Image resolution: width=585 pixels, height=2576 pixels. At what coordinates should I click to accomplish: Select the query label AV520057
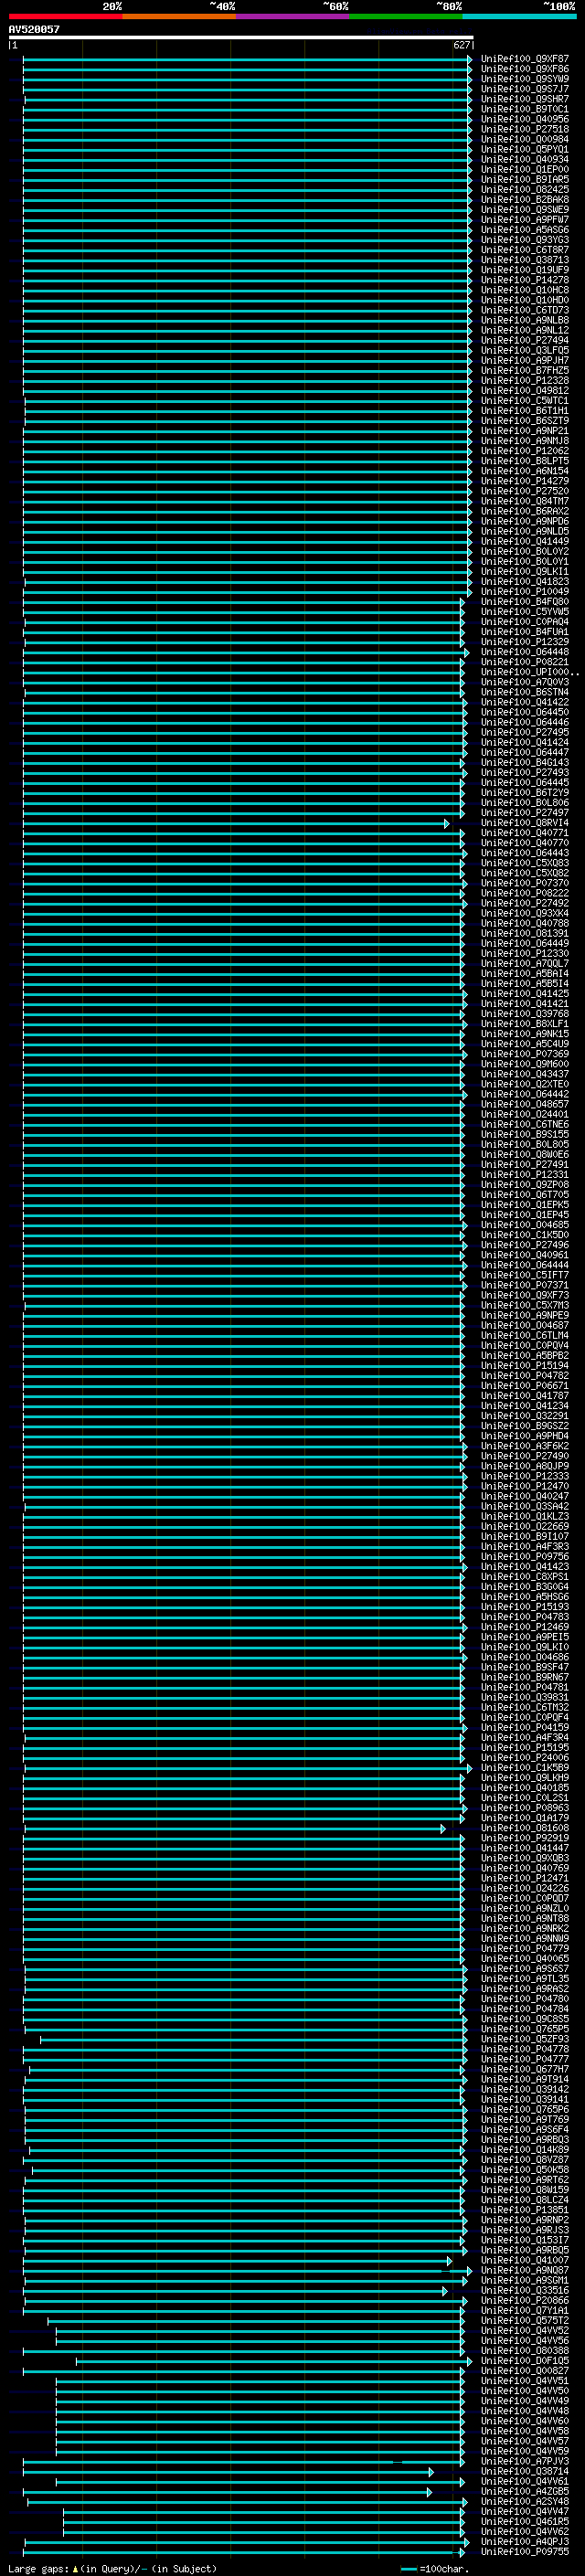pyautogui.click(x=34, y=29)
